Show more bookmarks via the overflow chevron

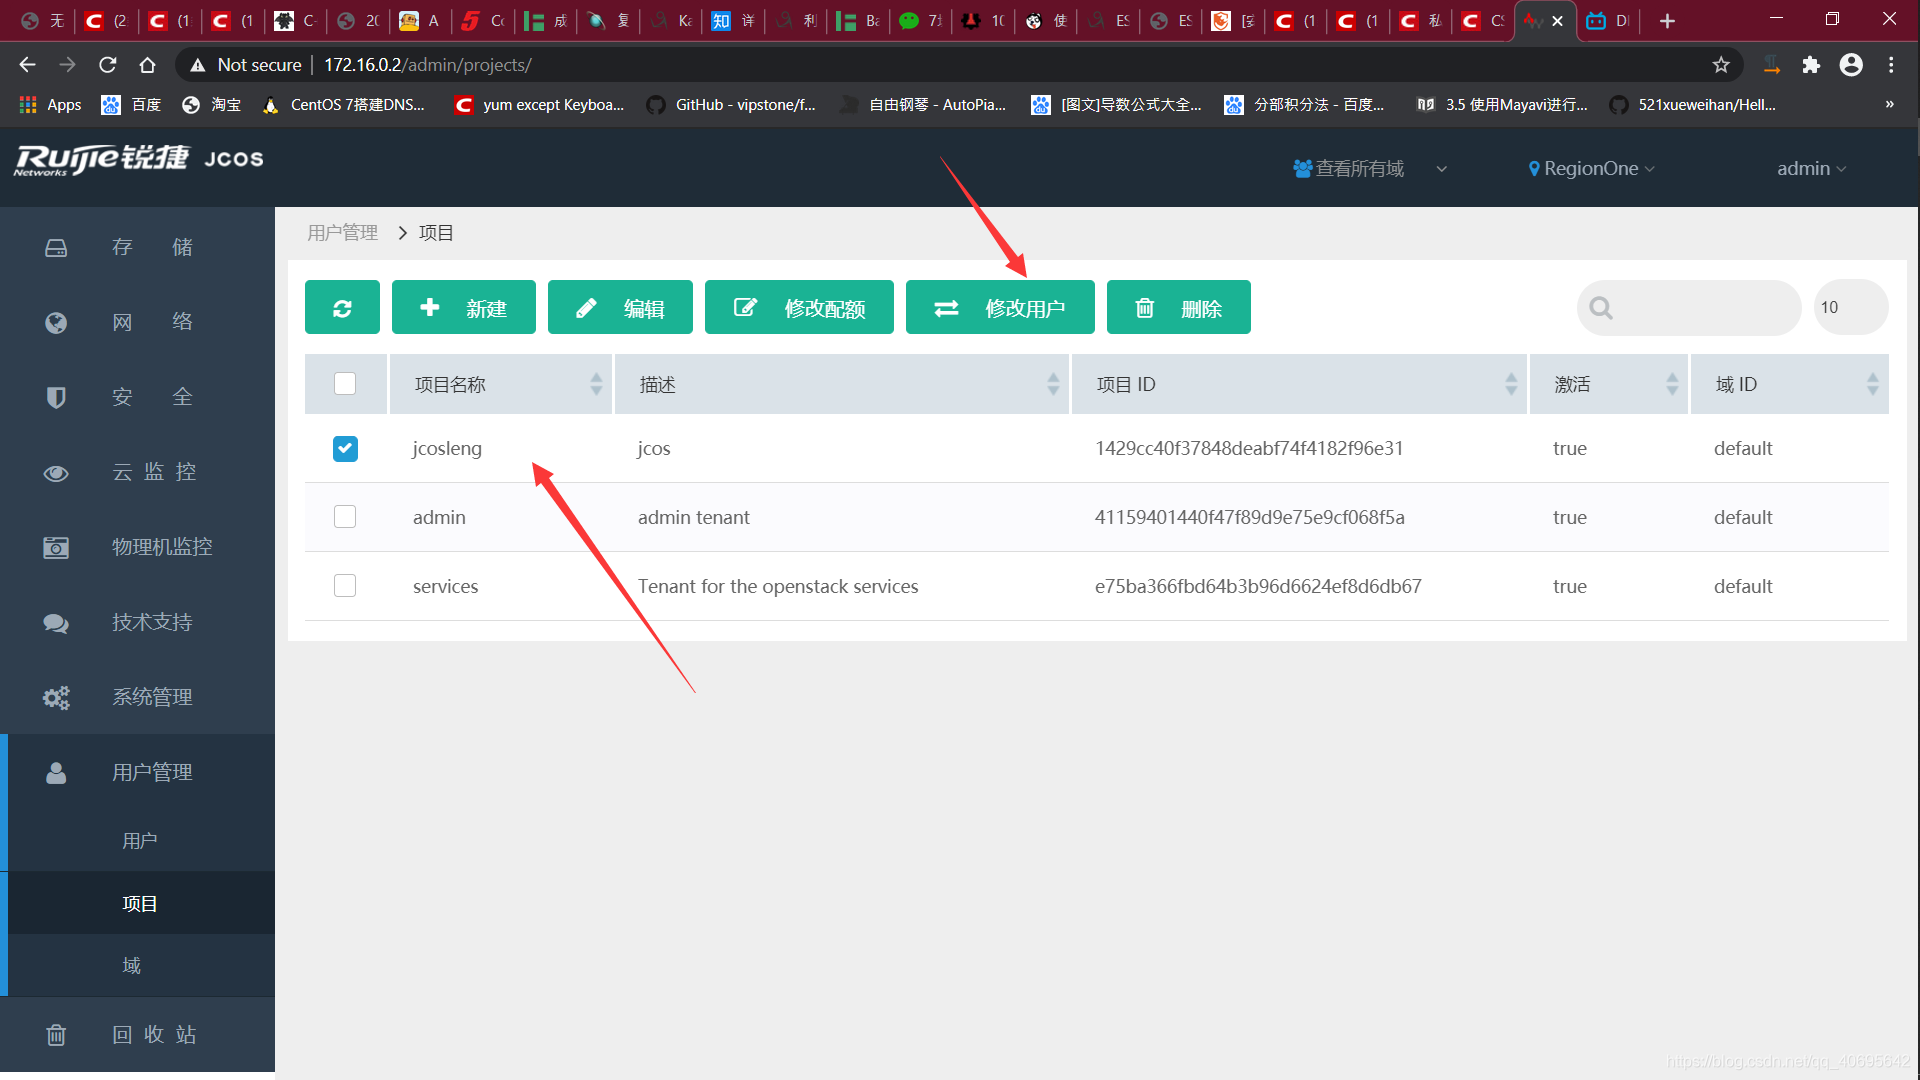pos(1889,104)
